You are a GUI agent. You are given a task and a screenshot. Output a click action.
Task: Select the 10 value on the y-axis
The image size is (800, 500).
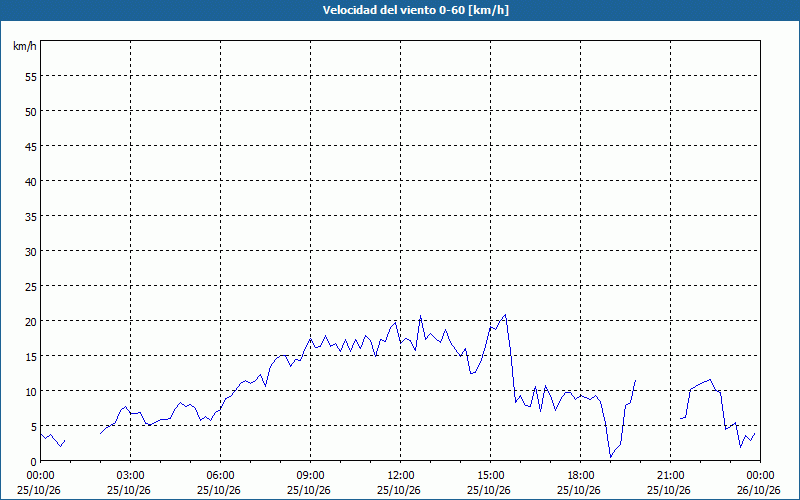click(x=31, y=391)
